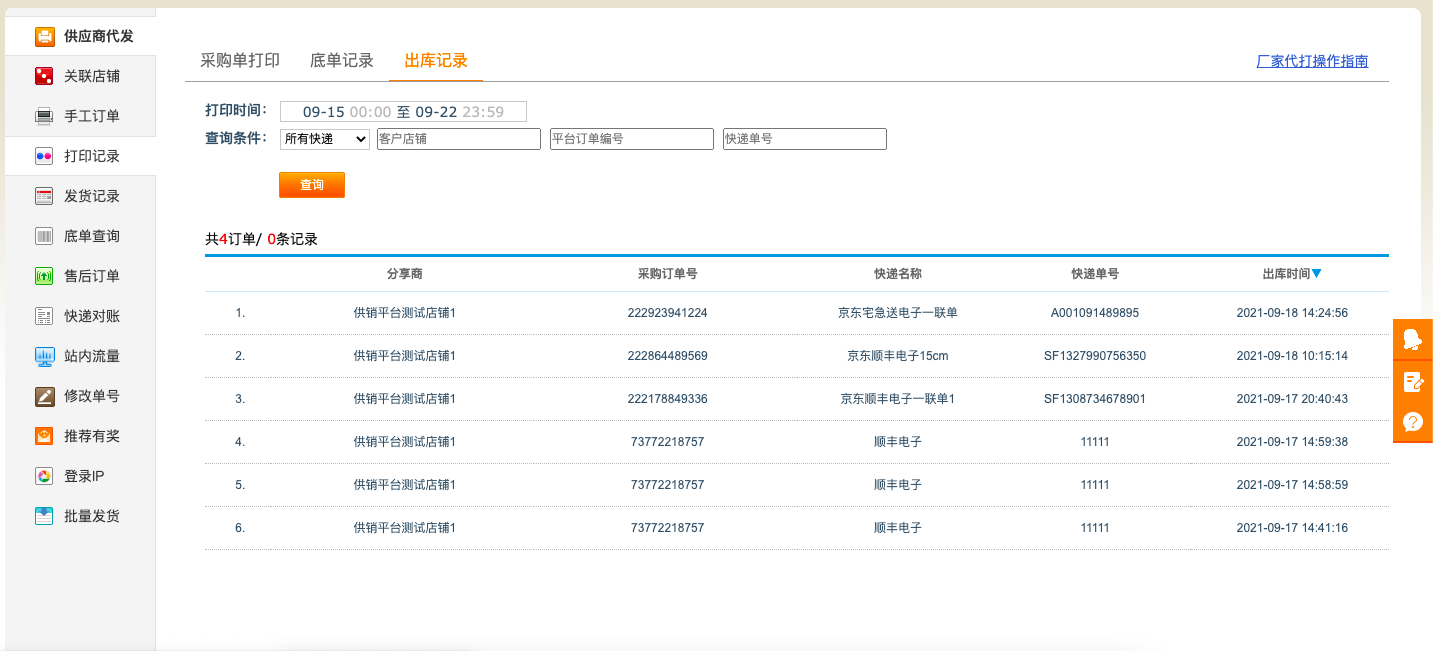Screen dimensions: 1433x651
Task: Click the 底单查询 barcode icon
Action: point(44,236)
